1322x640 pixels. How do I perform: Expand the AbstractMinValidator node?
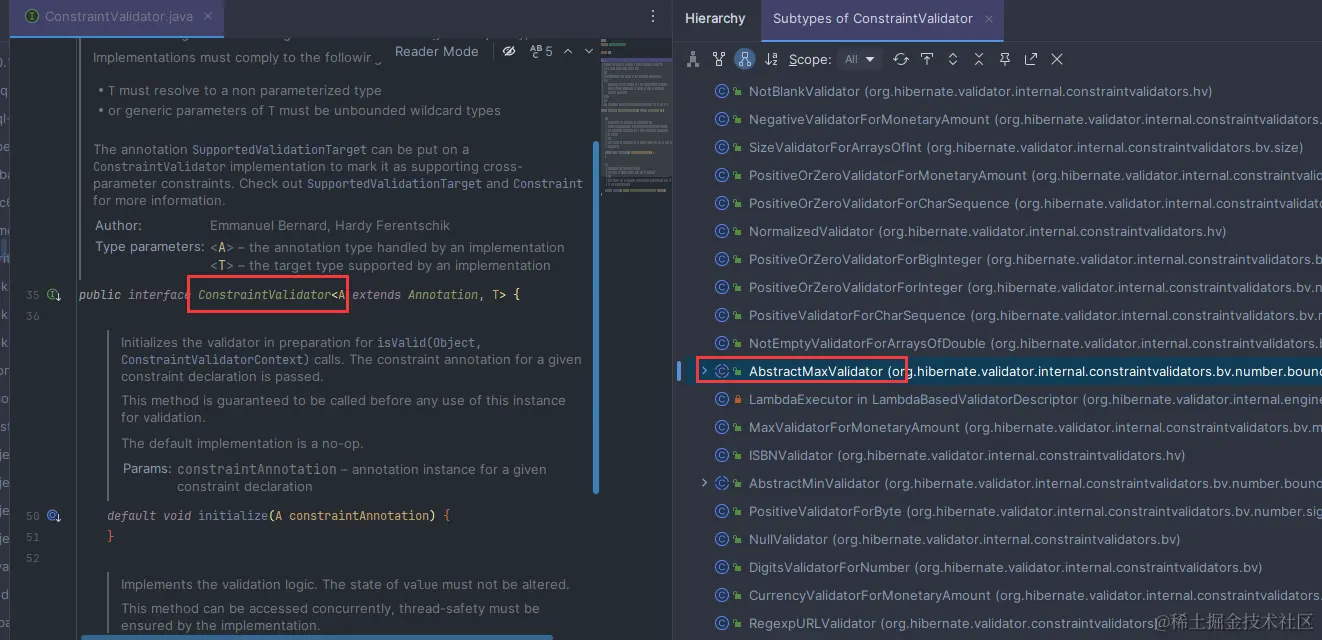[704, 483]
